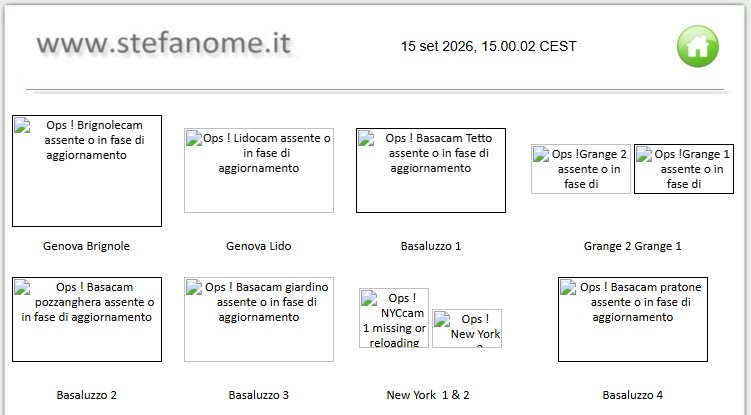Open the Basacam giardino webcam image
This screenshot has height=415, width=751.
(x=259, y=319)
